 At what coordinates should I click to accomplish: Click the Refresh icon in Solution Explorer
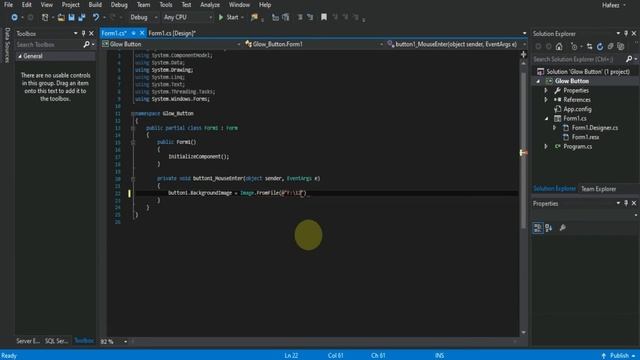600,47
